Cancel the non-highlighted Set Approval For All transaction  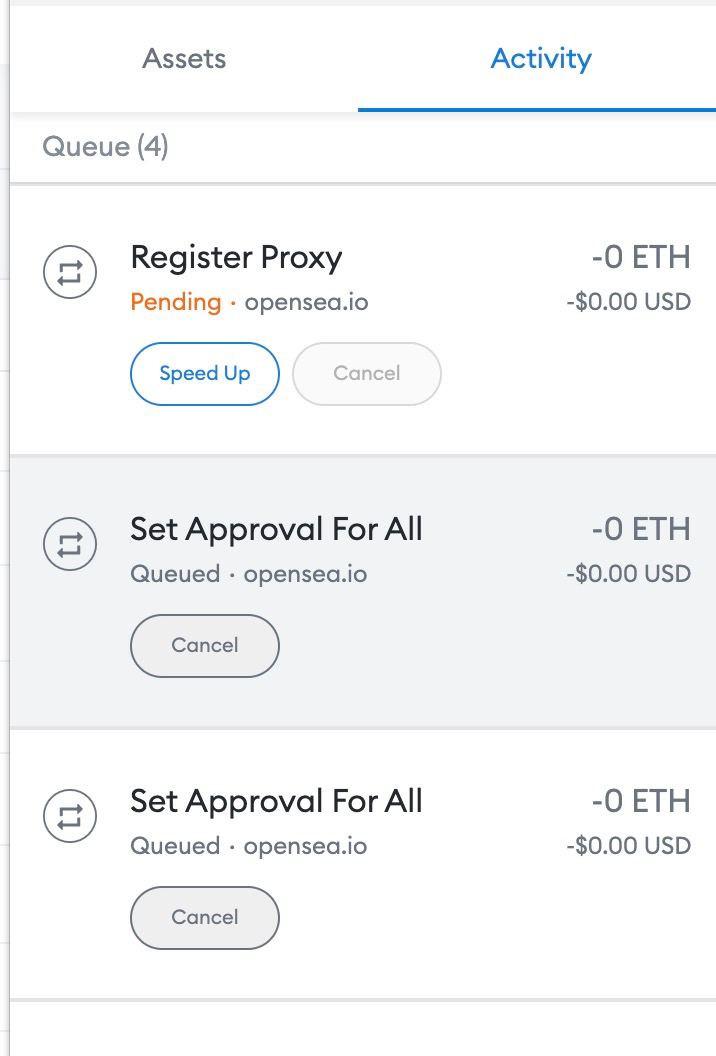tap(205, 918)
